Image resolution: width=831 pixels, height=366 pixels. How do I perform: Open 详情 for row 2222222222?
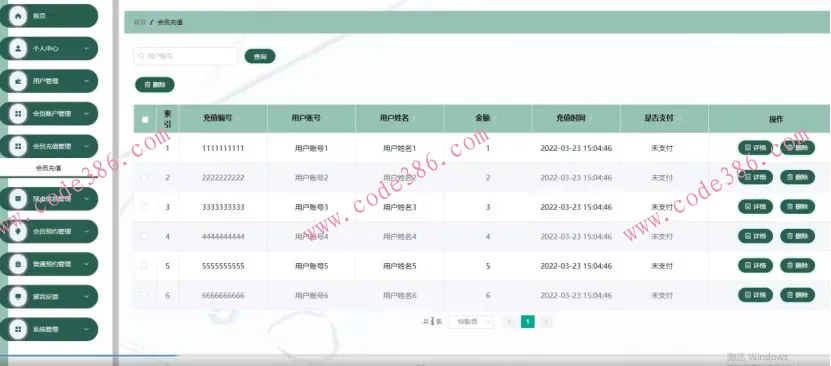755,177
